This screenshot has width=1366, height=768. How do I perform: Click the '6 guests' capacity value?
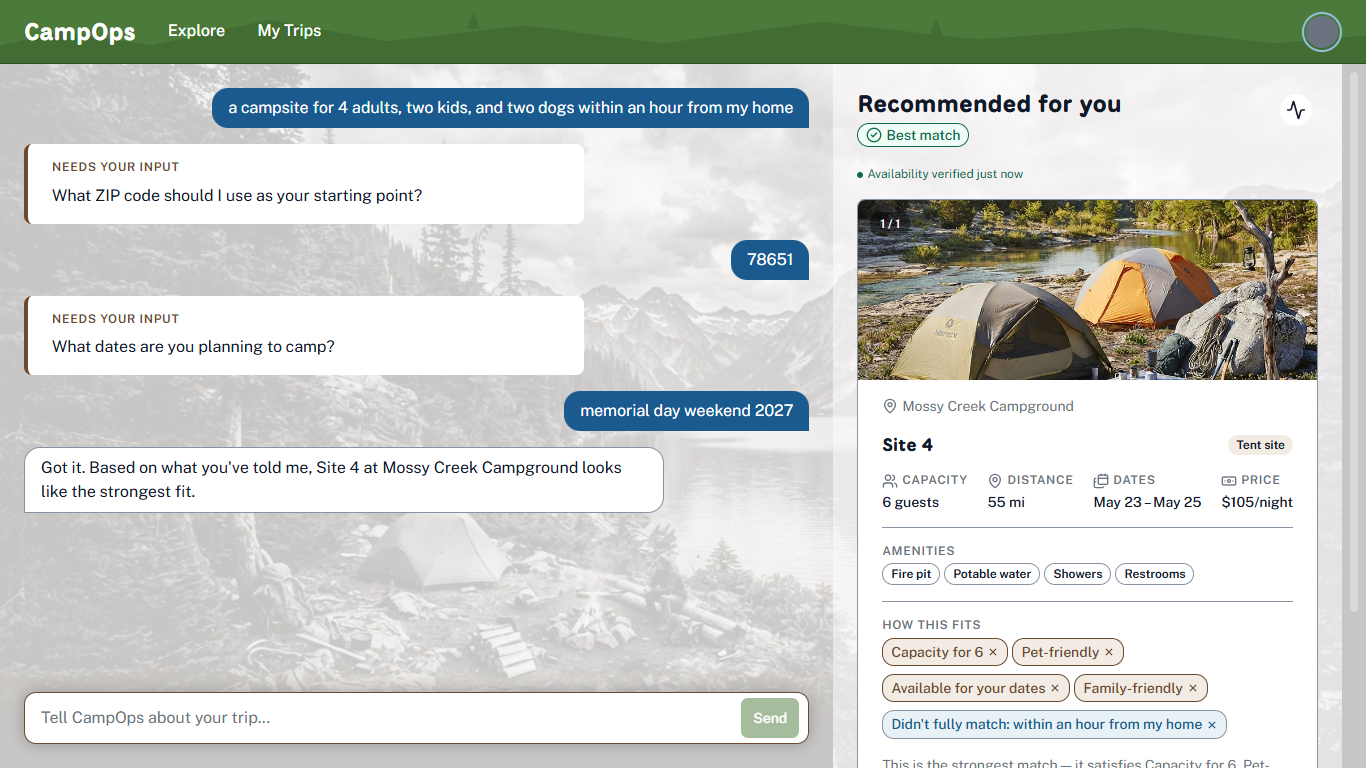coord(910,502)
